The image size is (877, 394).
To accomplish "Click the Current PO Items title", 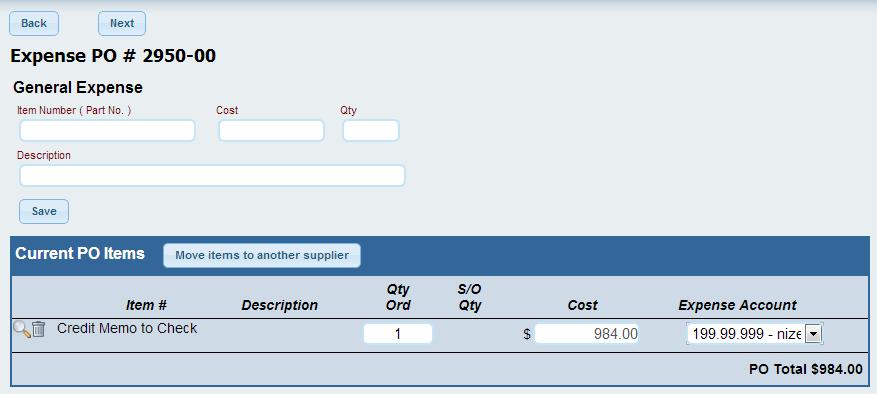I will 80,254.
